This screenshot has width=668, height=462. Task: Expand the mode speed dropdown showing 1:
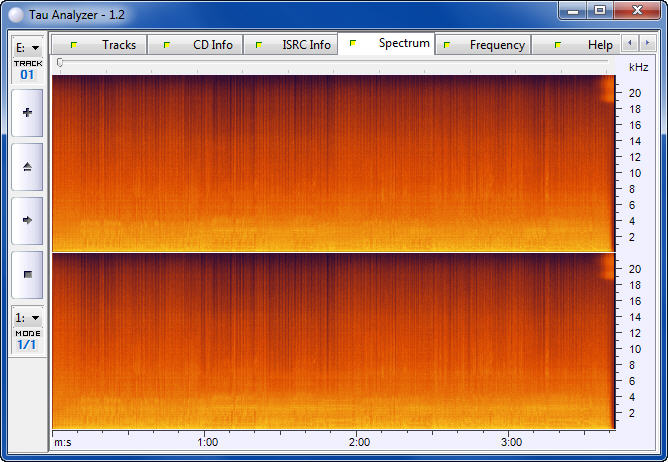point(27,318)
